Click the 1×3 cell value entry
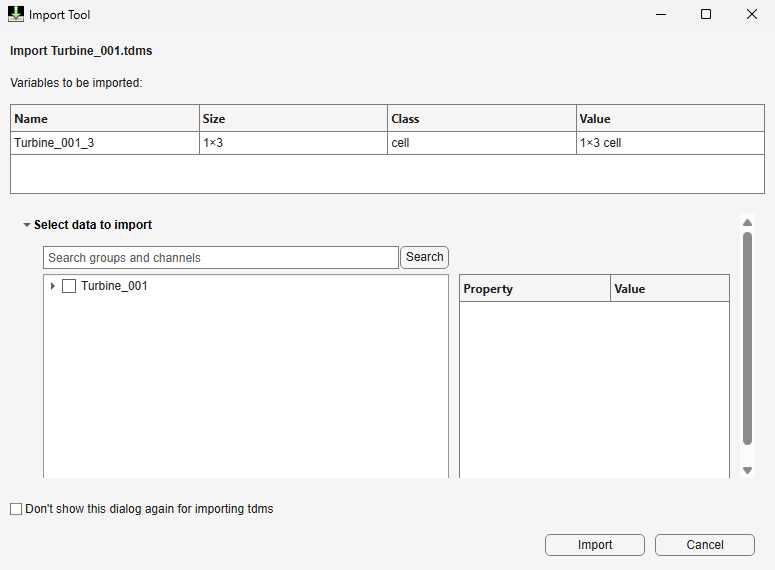Viewport: 775px width, 570px height. [670, 143]
